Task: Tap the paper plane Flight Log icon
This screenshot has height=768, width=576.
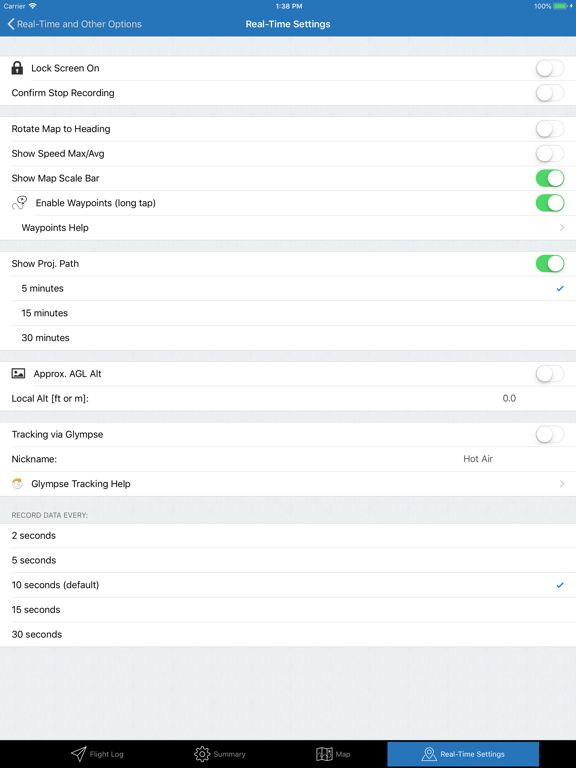Action: tap(78, 754)
